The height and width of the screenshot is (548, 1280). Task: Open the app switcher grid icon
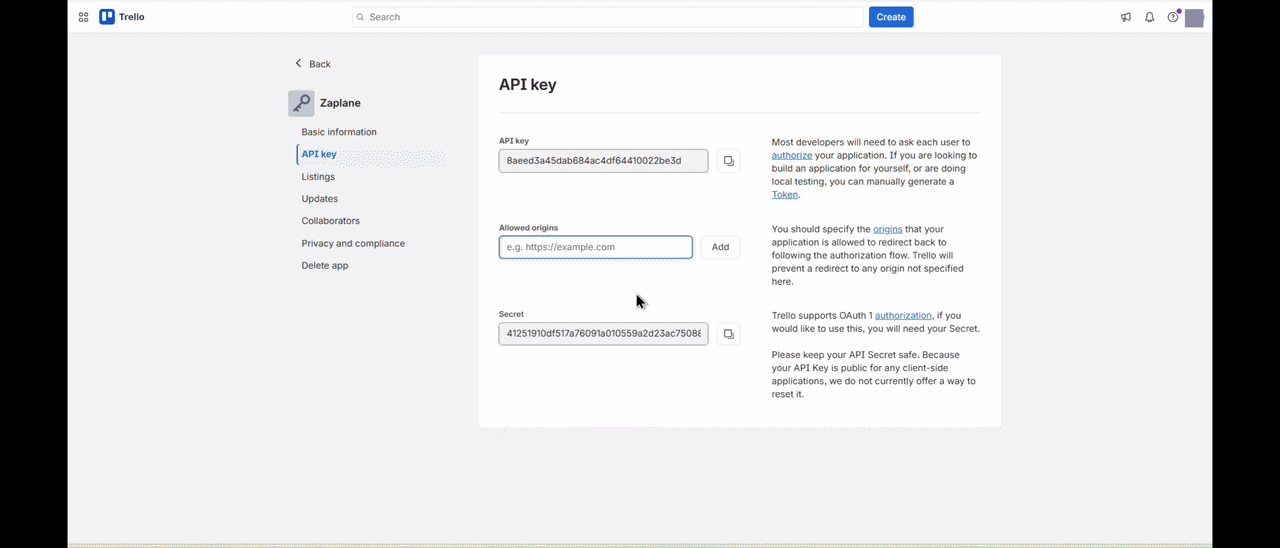click(x=83, y=17)
